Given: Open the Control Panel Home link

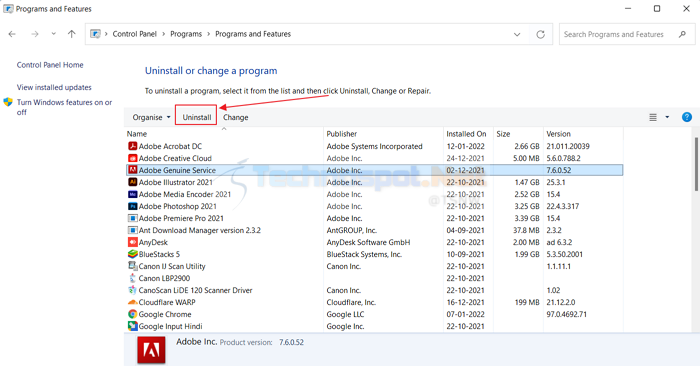Looking at the screenshot, I should coord(50,65).
